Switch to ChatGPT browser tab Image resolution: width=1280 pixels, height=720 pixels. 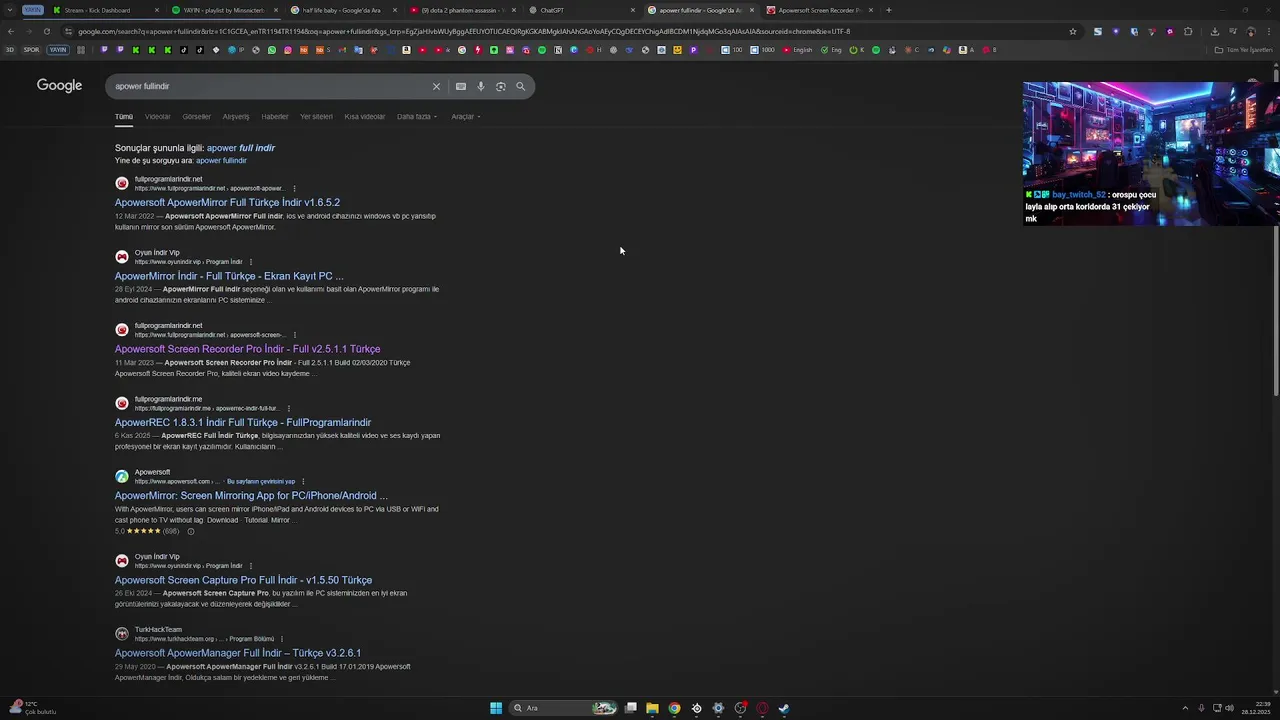tap(580, 10)
